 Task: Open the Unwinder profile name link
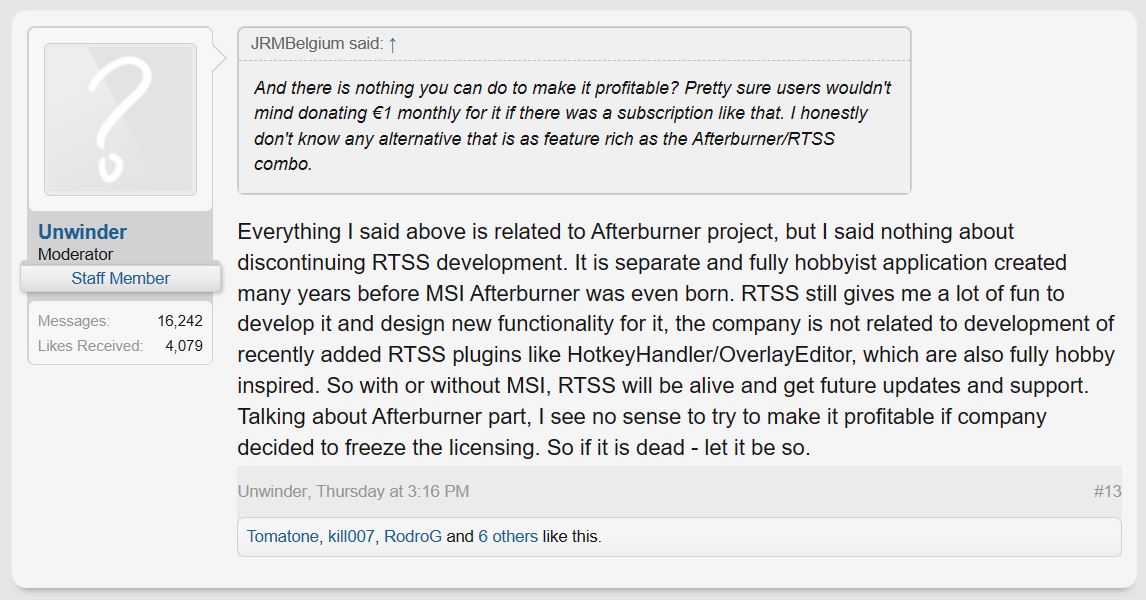(x=83, y=232)
